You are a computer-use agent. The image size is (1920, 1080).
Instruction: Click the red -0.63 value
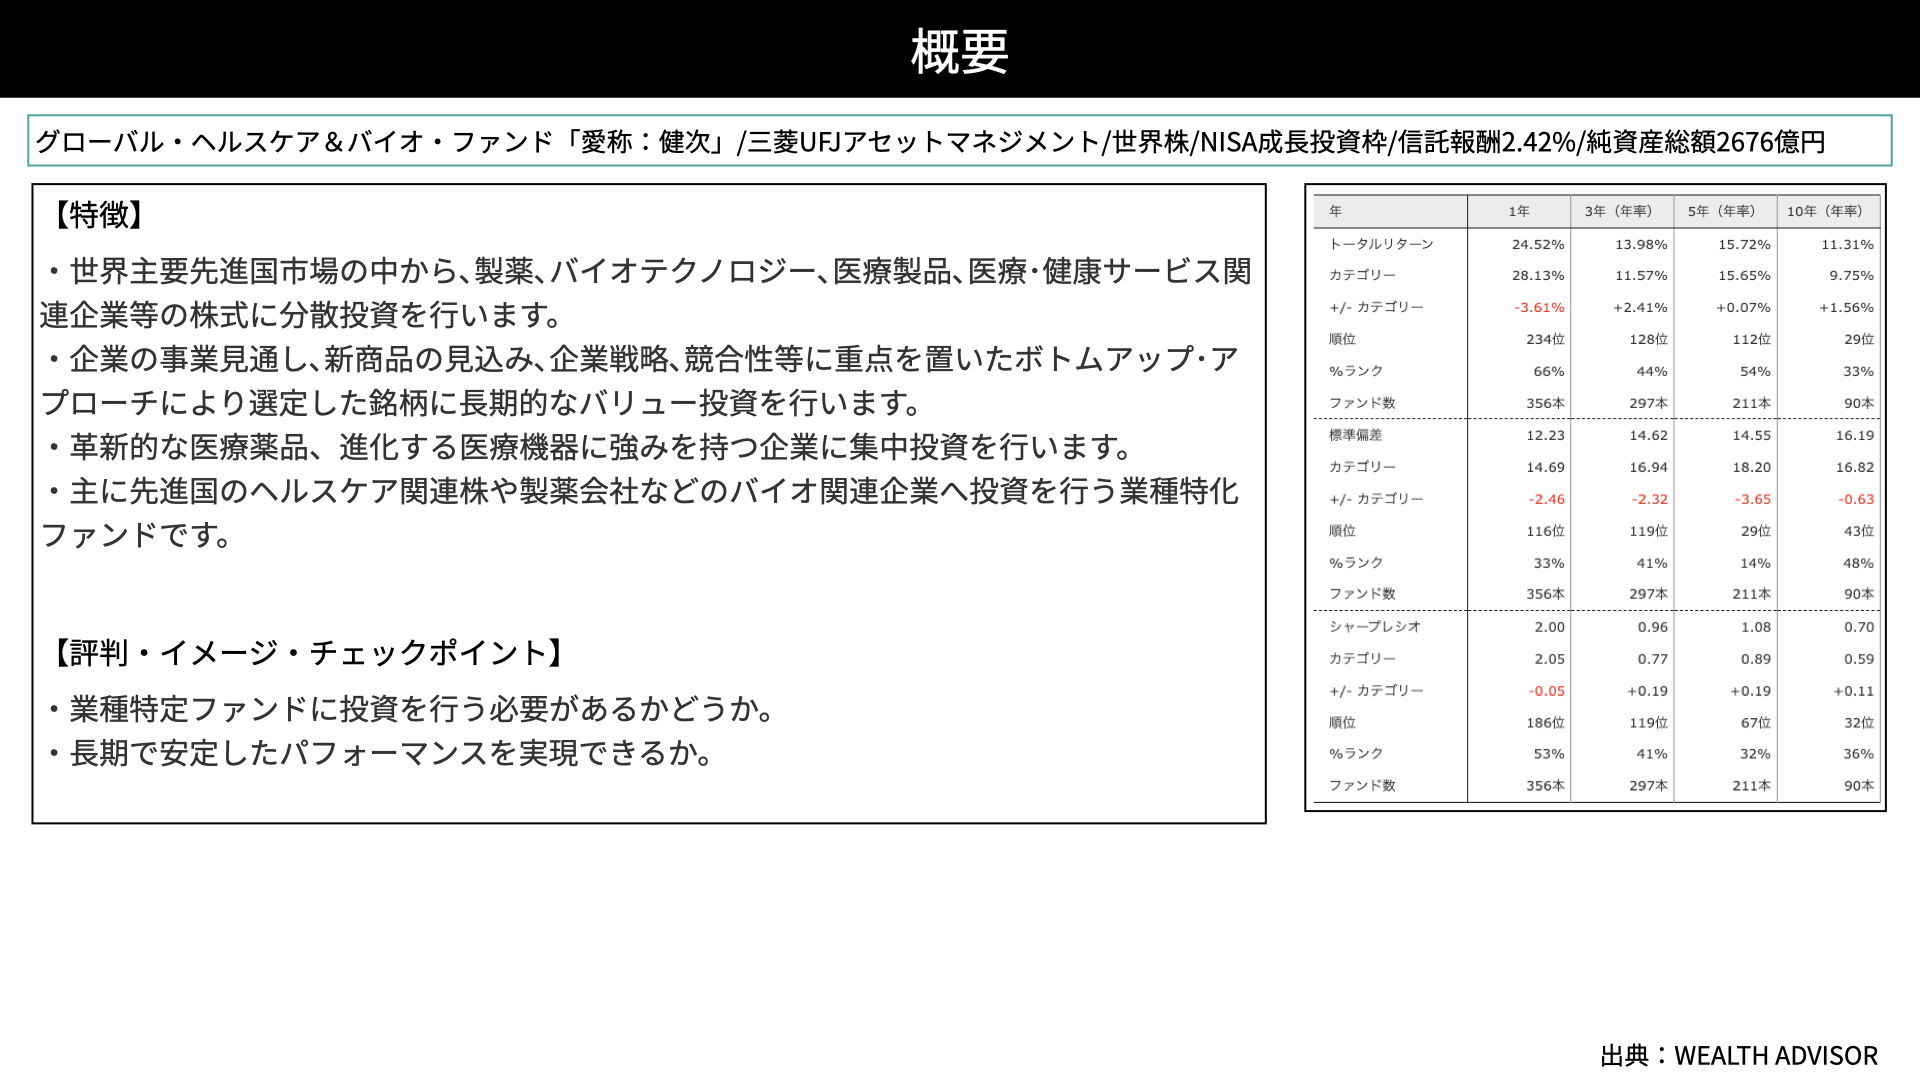point(1855,499)
